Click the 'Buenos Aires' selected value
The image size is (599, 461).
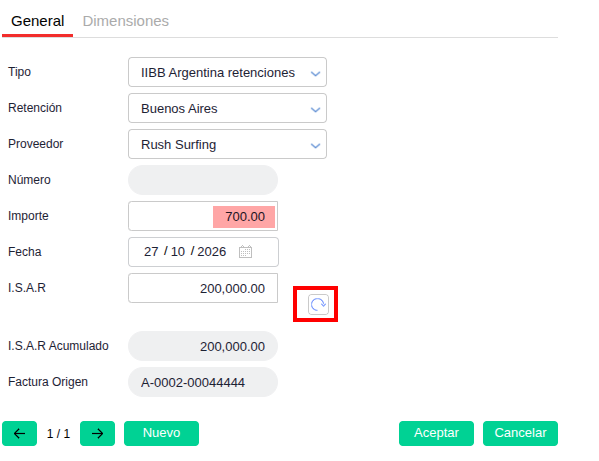tap(179, 109)
